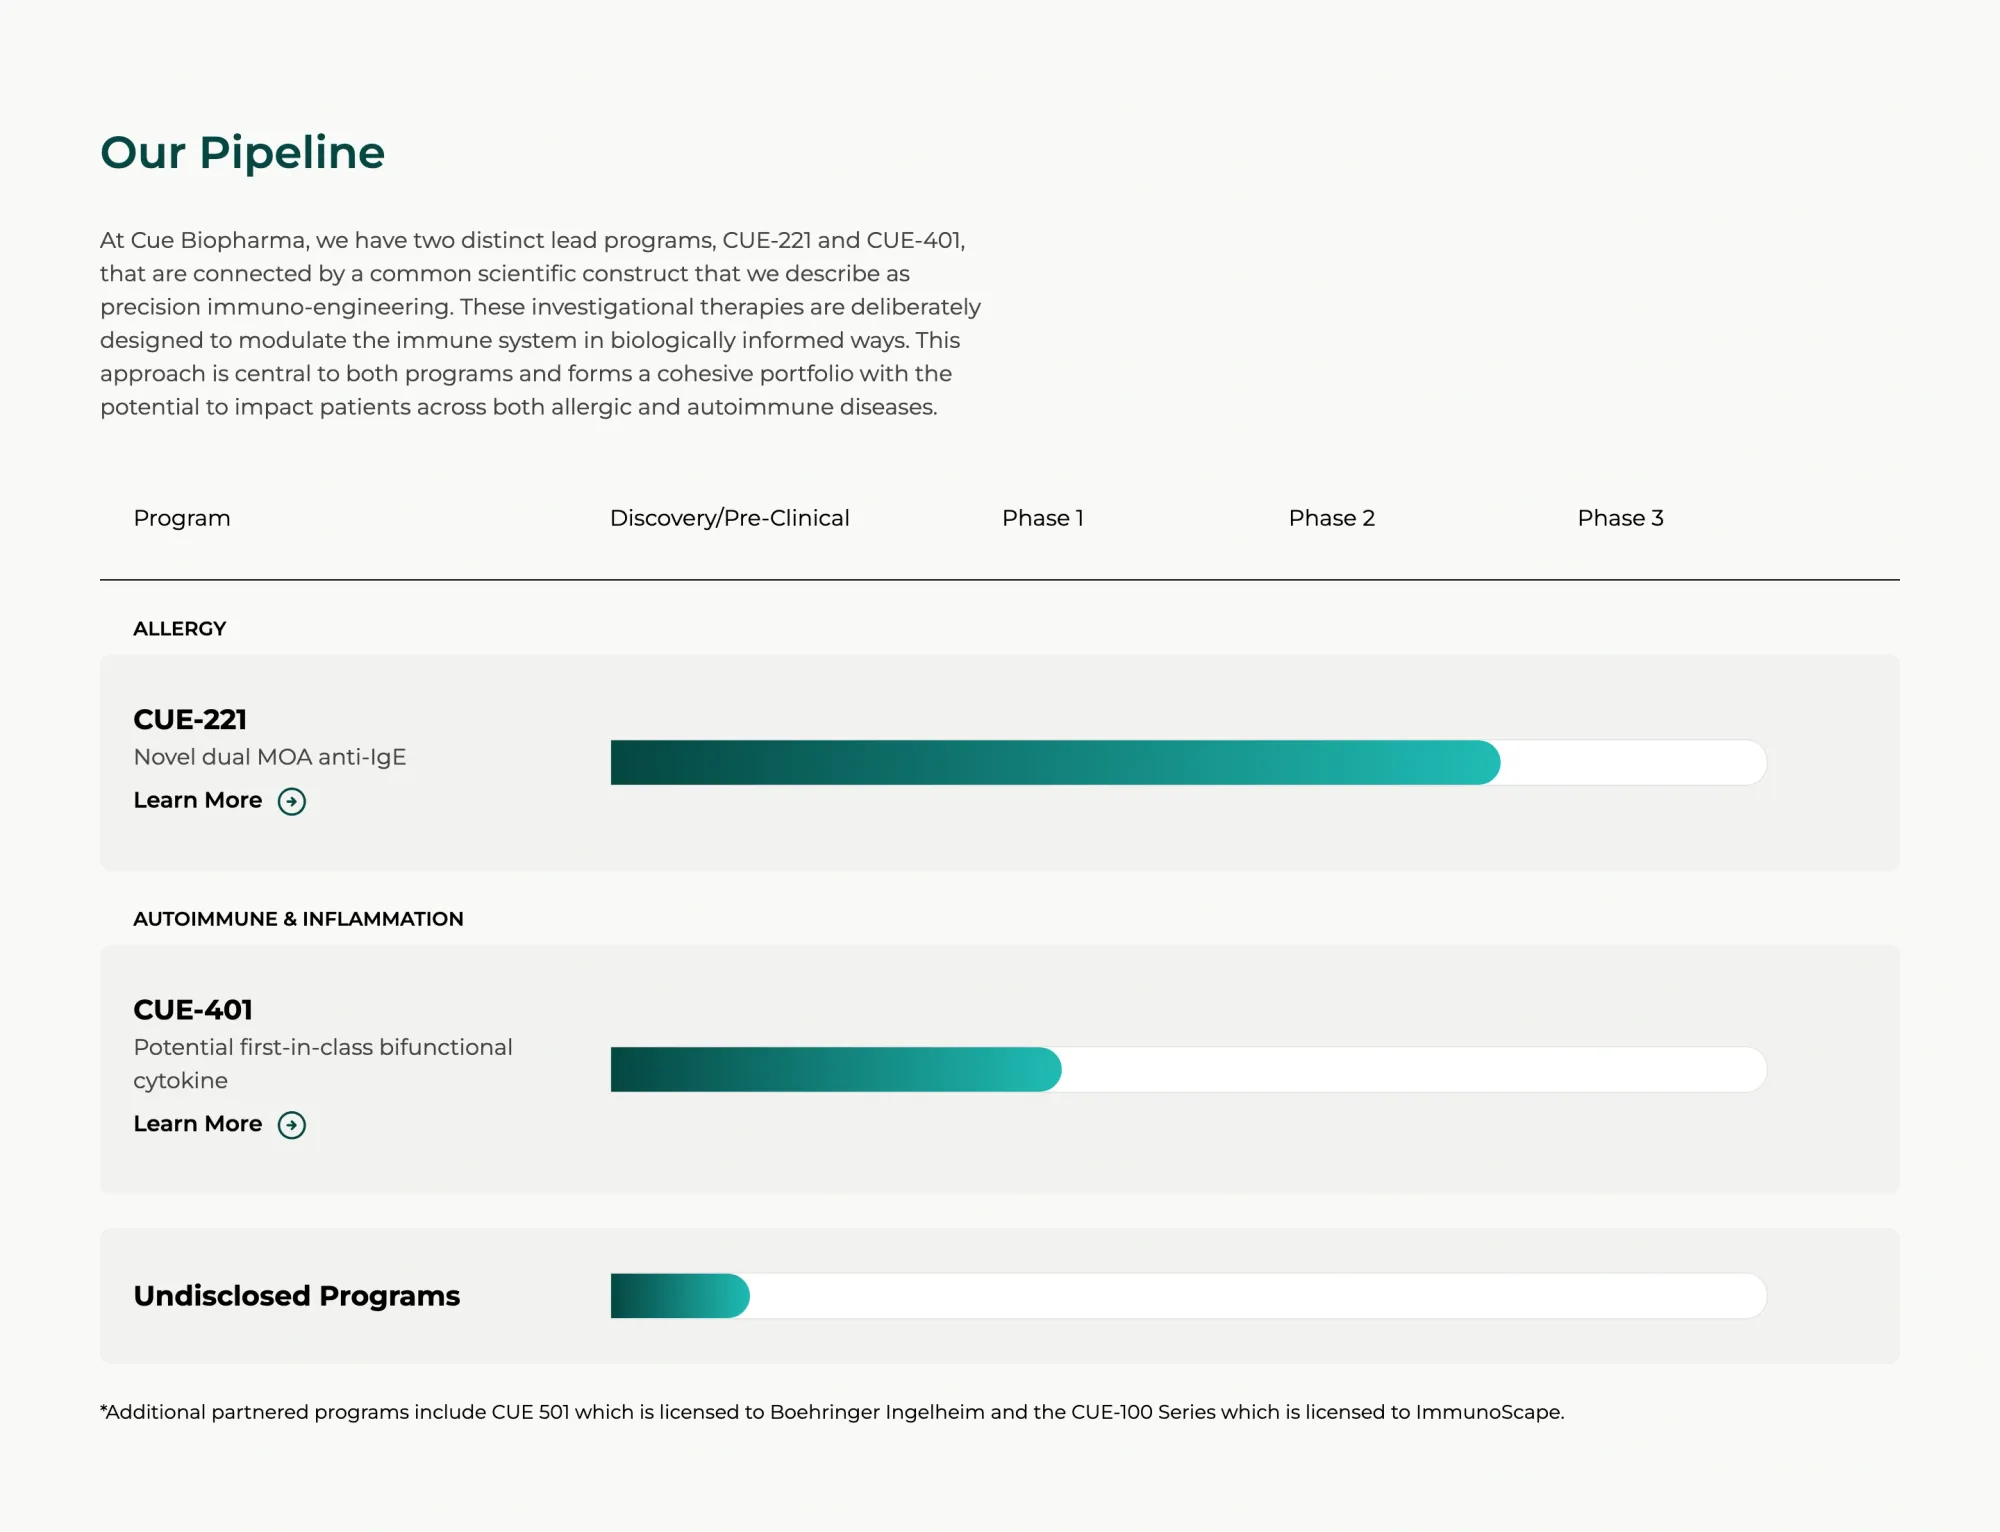Select the Discovery/Pre-Clinical column header
The width and height of the screenshot is (2000, 1532).
tap(730, 518)
